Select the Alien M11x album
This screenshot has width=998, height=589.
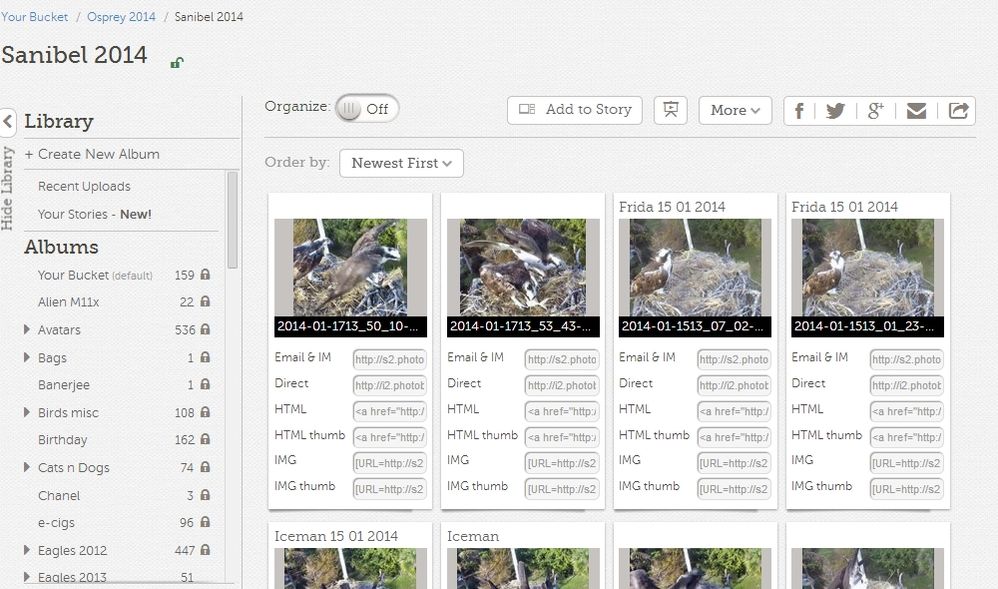click(x=68, y=302)
